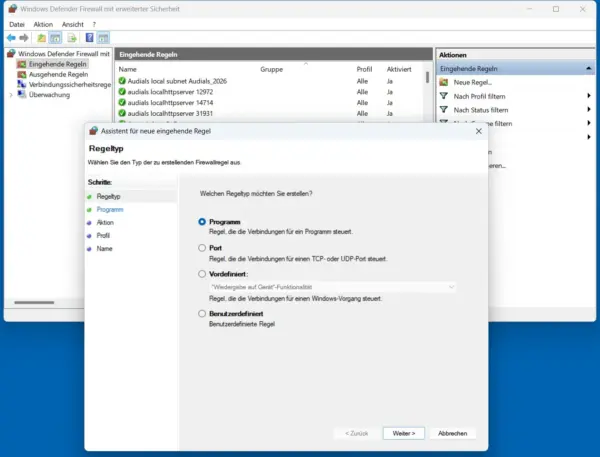Sort rules by the Profil column header
The width and height of the screenshot is (600, 457).
point(364,69)
